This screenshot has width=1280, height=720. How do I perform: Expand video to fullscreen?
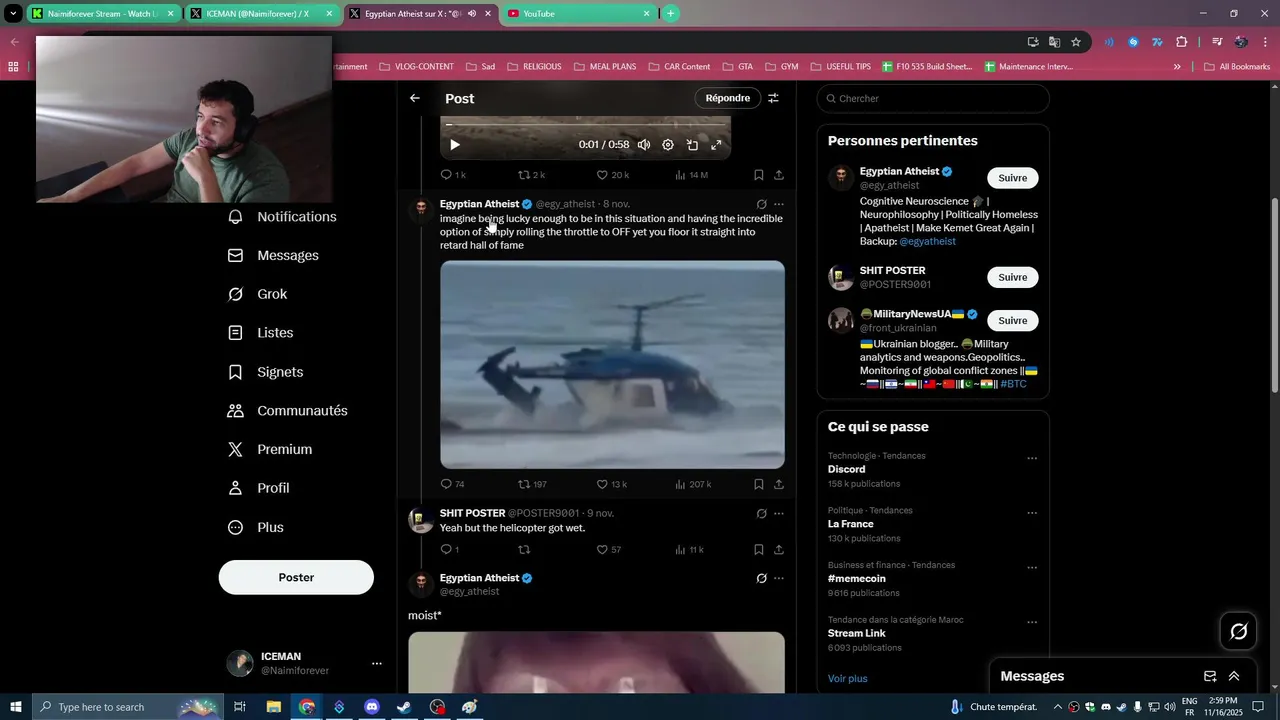click(x=716, y=145)
